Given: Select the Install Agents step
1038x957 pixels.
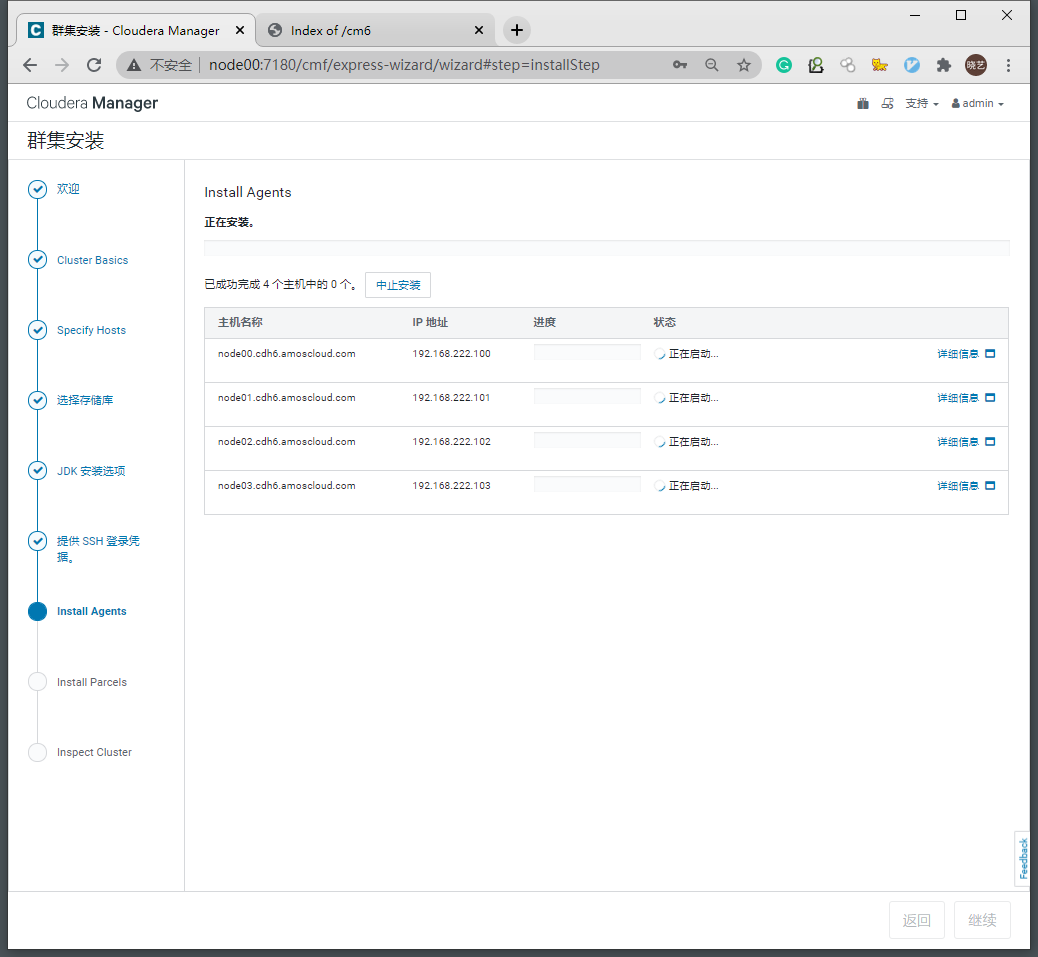Looking at the screenshot, I should pyautogui.click(x=91, y=611).
